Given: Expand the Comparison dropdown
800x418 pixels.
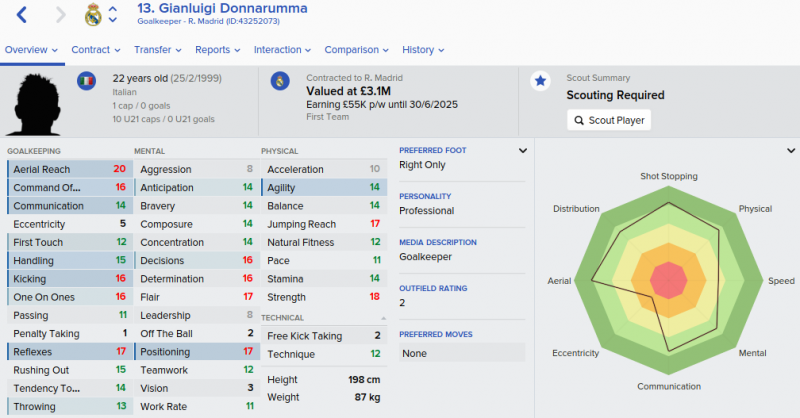Looking at the screenshot, I should click(x=357, y=50).
